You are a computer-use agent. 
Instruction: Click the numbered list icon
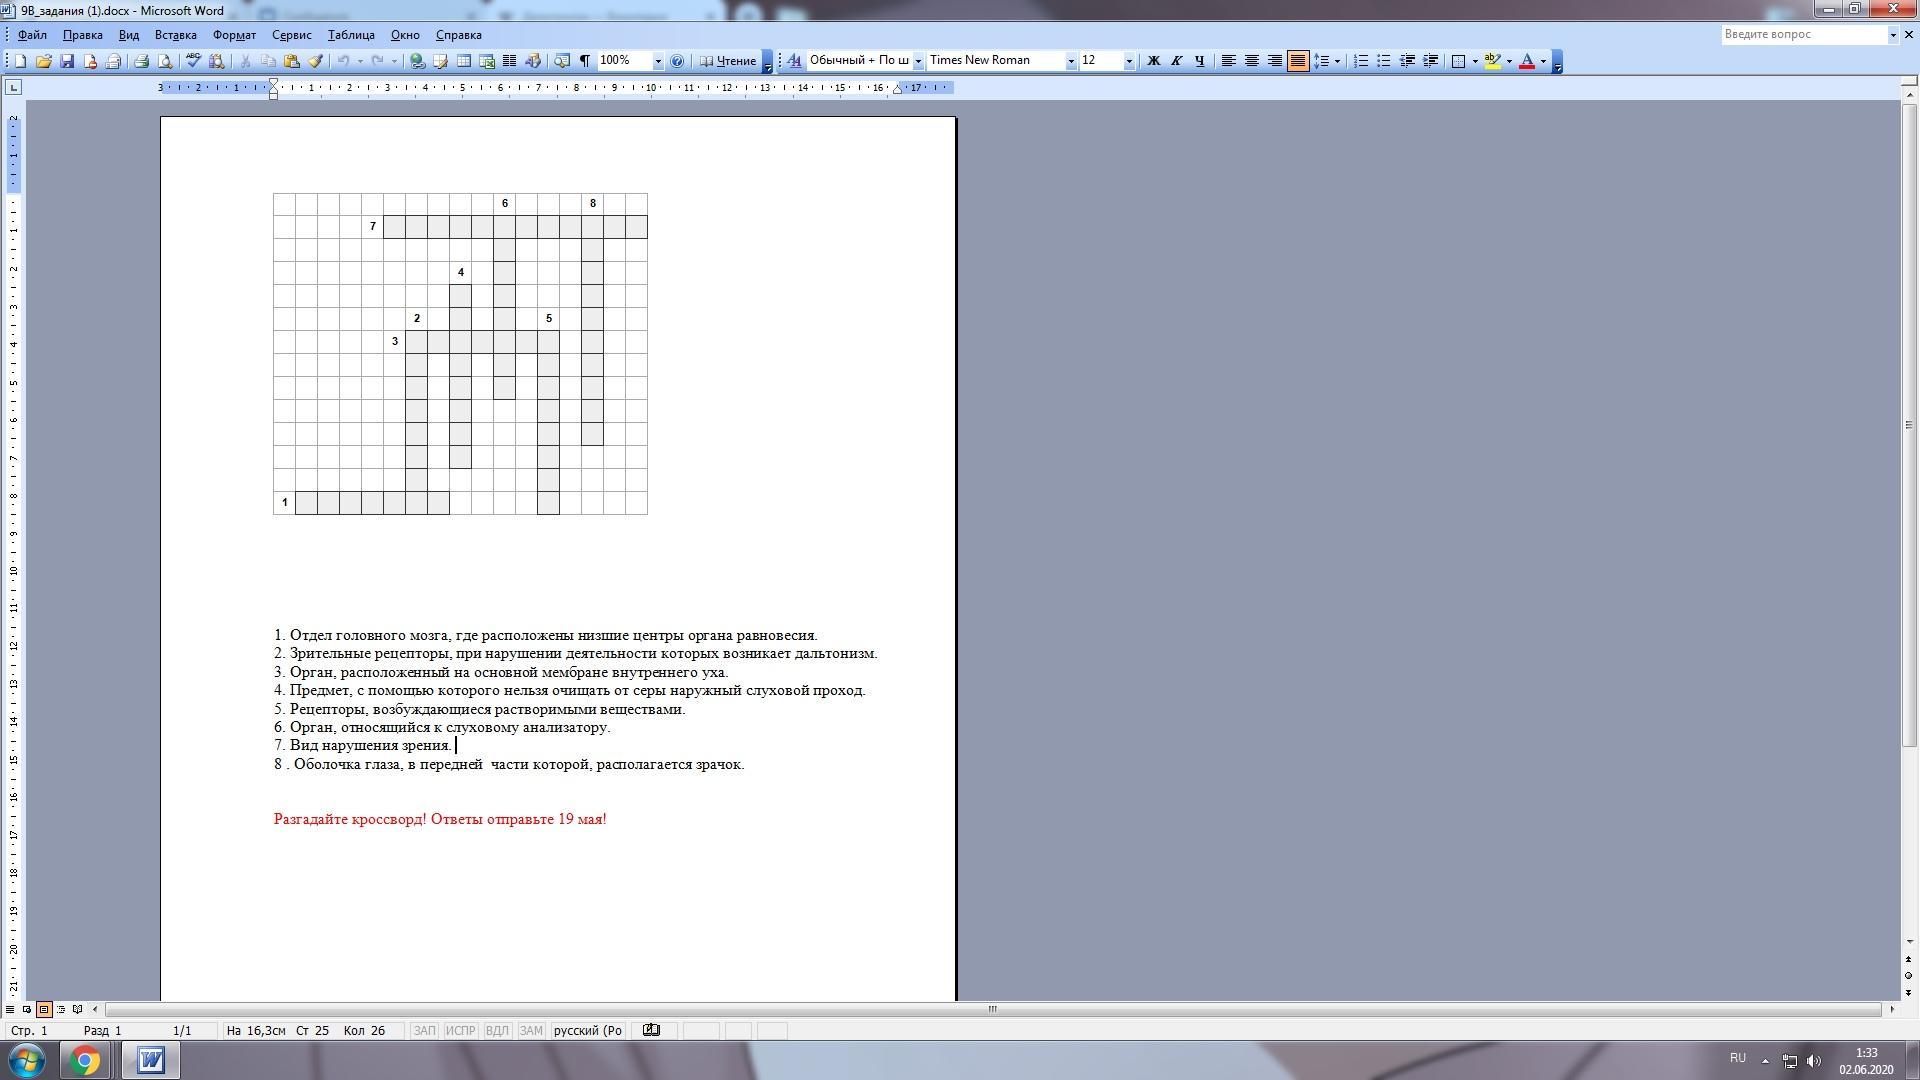1360,61
